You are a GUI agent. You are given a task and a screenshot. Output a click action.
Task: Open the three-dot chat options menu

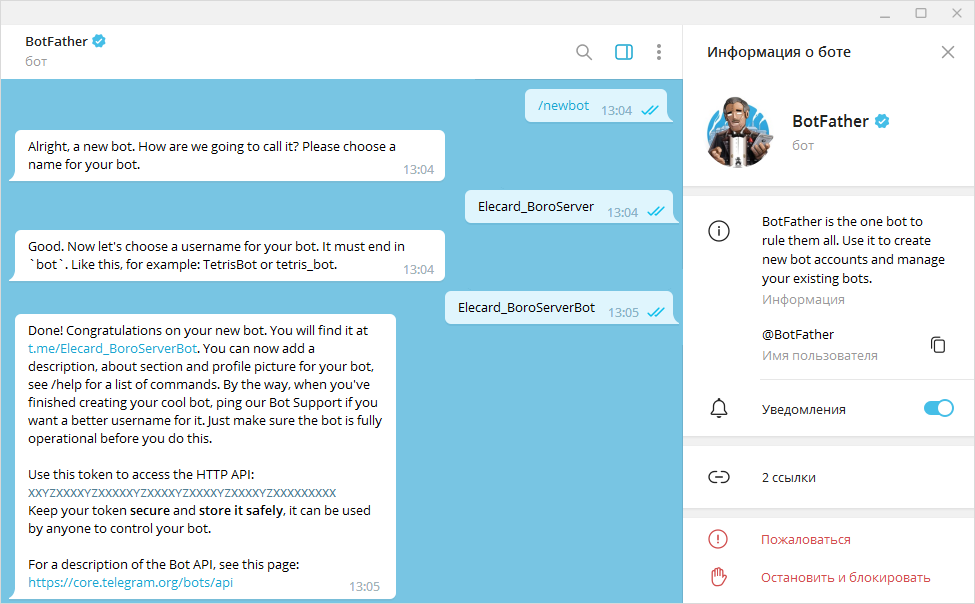(658, 52)
